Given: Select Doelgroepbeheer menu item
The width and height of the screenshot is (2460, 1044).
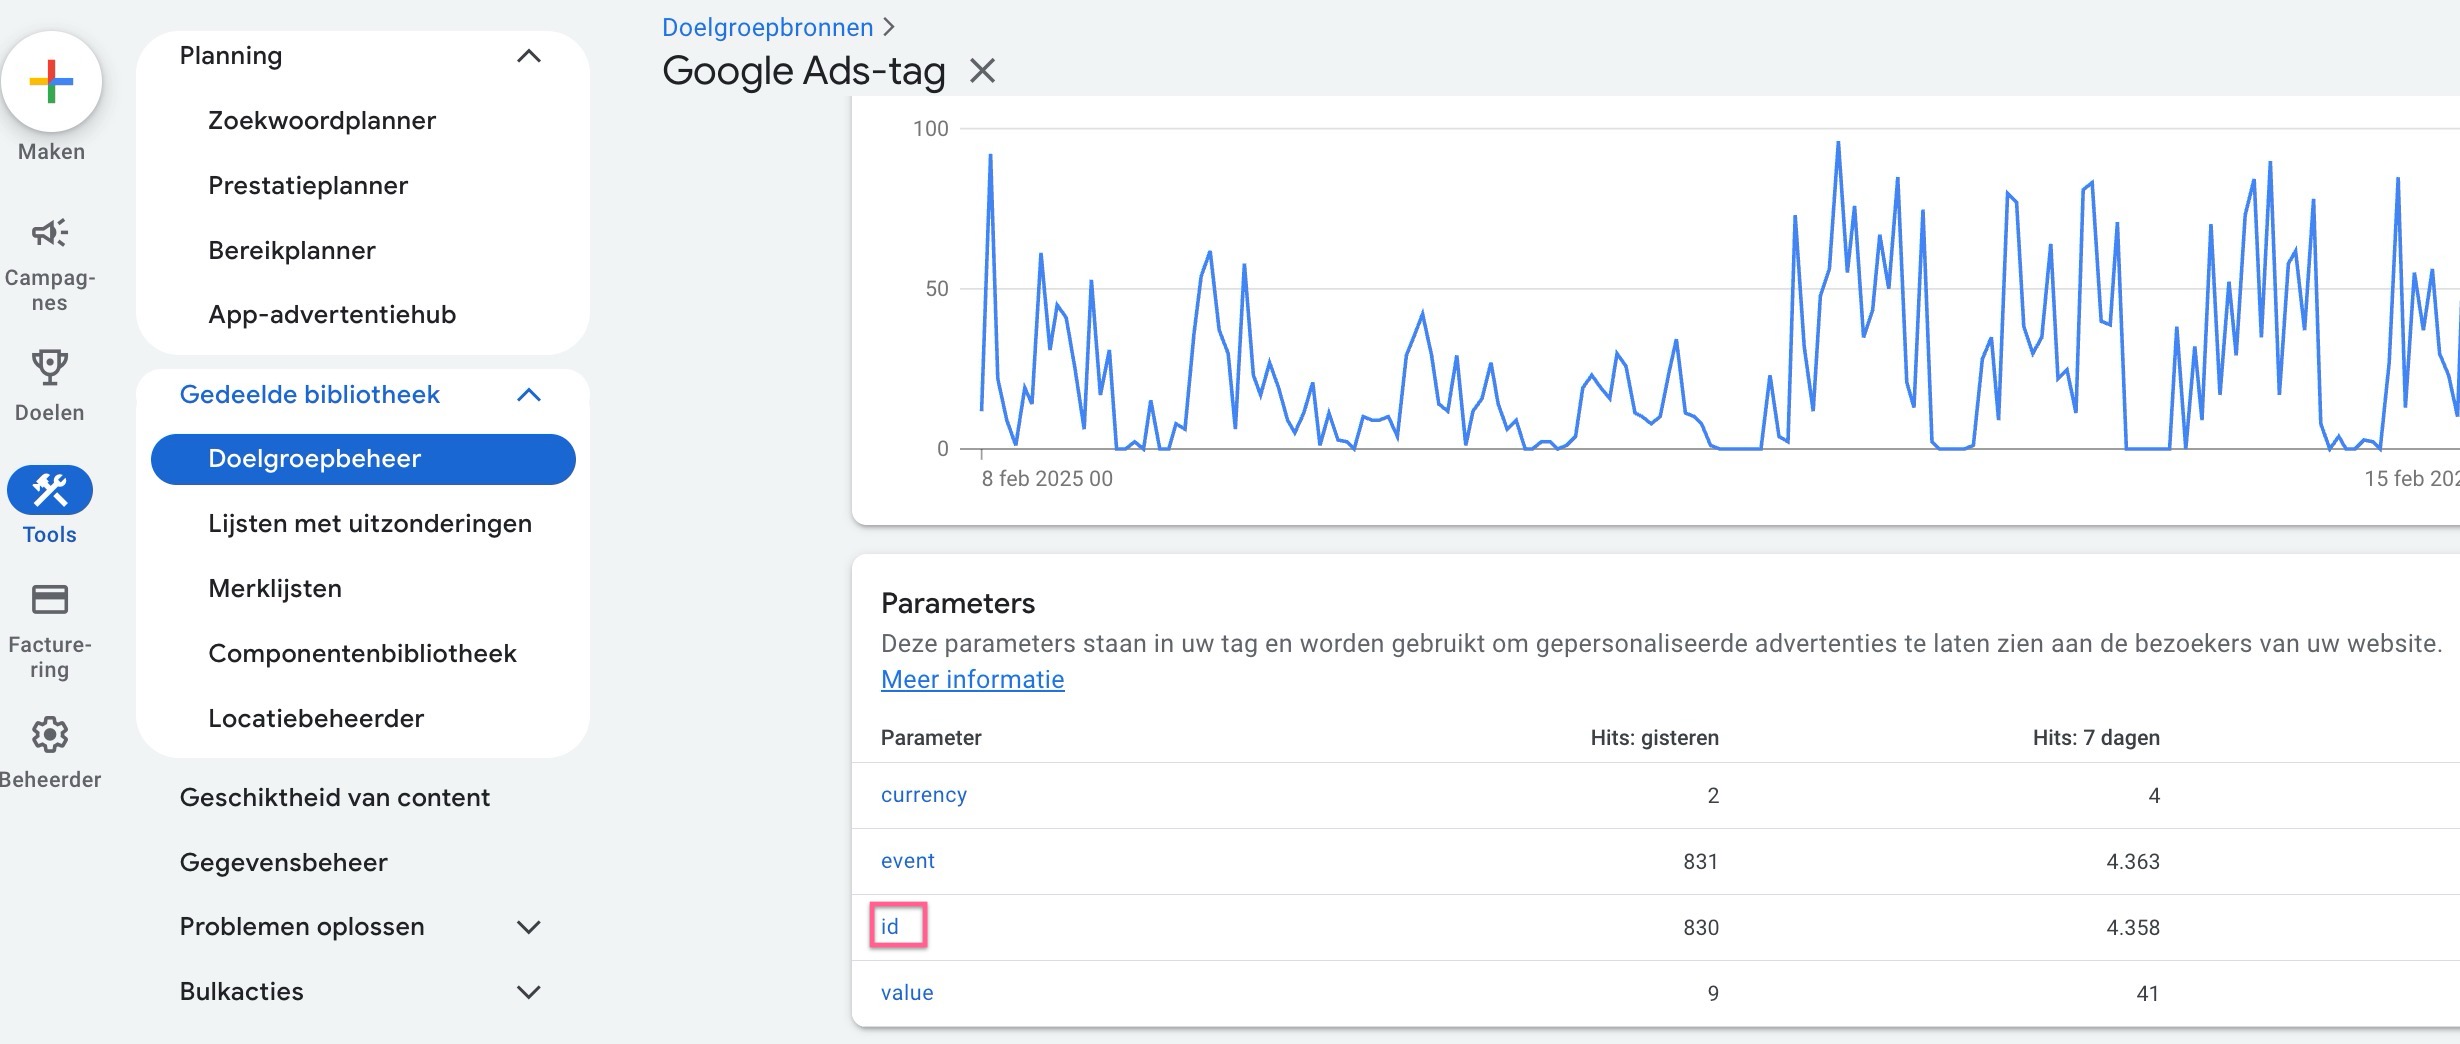Looking at the screenshot, I should (x=363, y=459).
